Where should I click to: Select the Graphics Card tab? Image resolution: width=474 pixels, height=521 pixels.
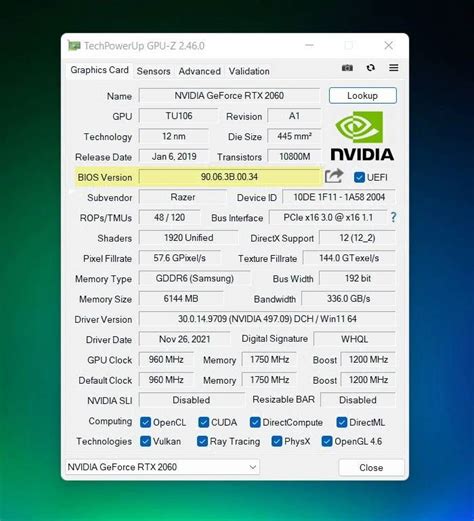99,70
